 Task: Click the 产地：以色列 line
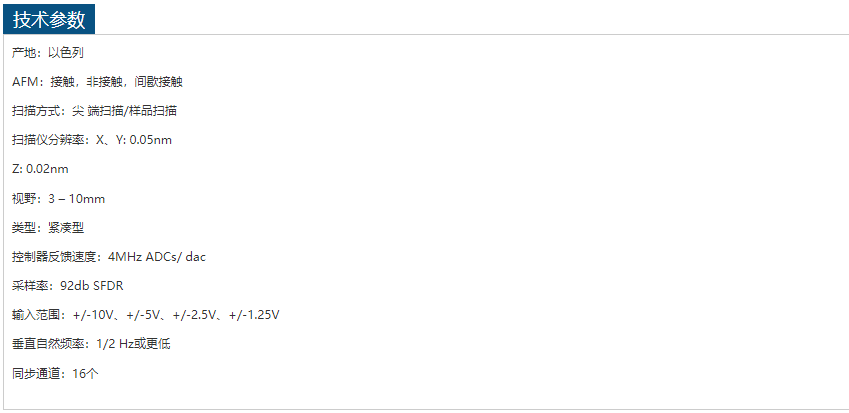click(48, 53)
